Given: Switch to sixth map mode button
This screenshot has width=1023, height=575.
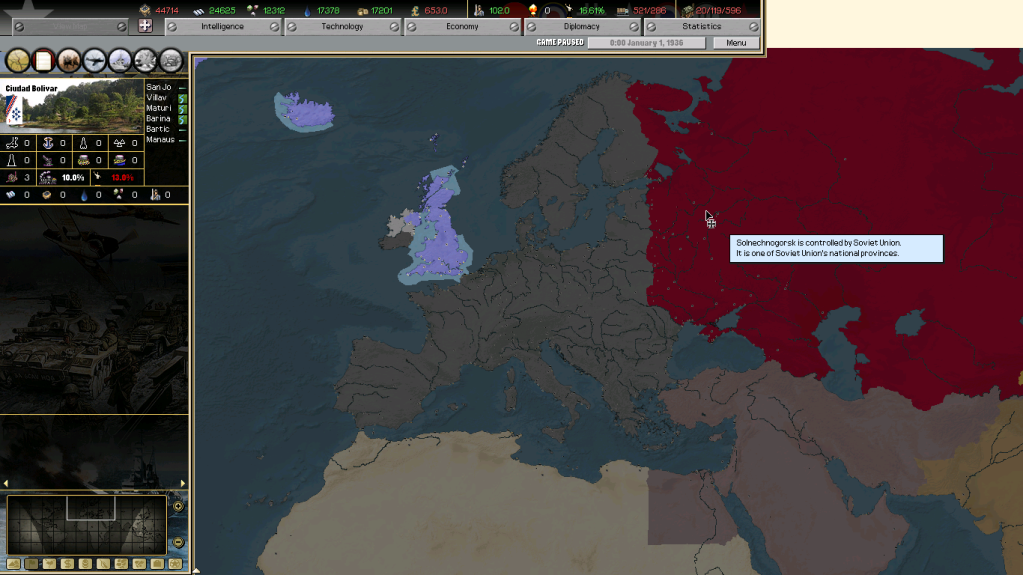Looking at the screenshot, I should pyautogui.click(x=103, y=564).
